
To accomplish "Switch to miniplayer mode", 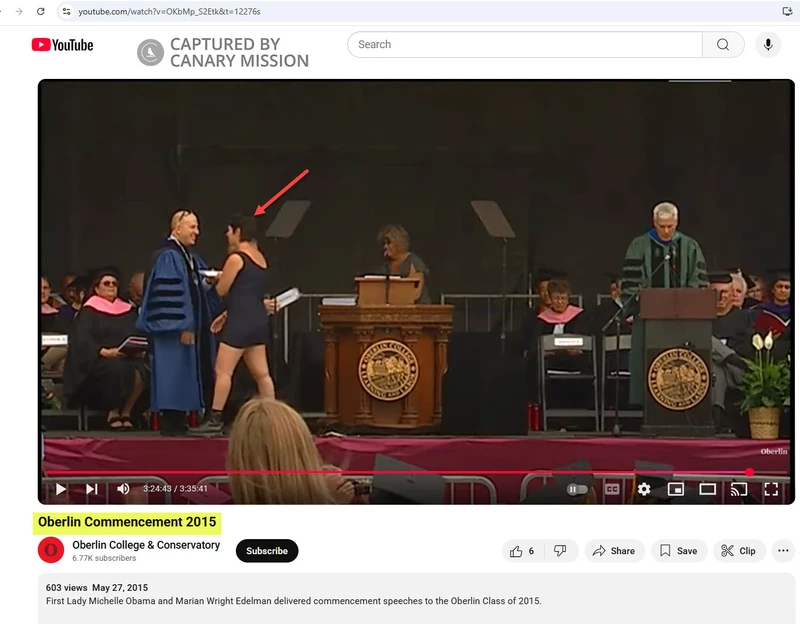I will 676,489.
